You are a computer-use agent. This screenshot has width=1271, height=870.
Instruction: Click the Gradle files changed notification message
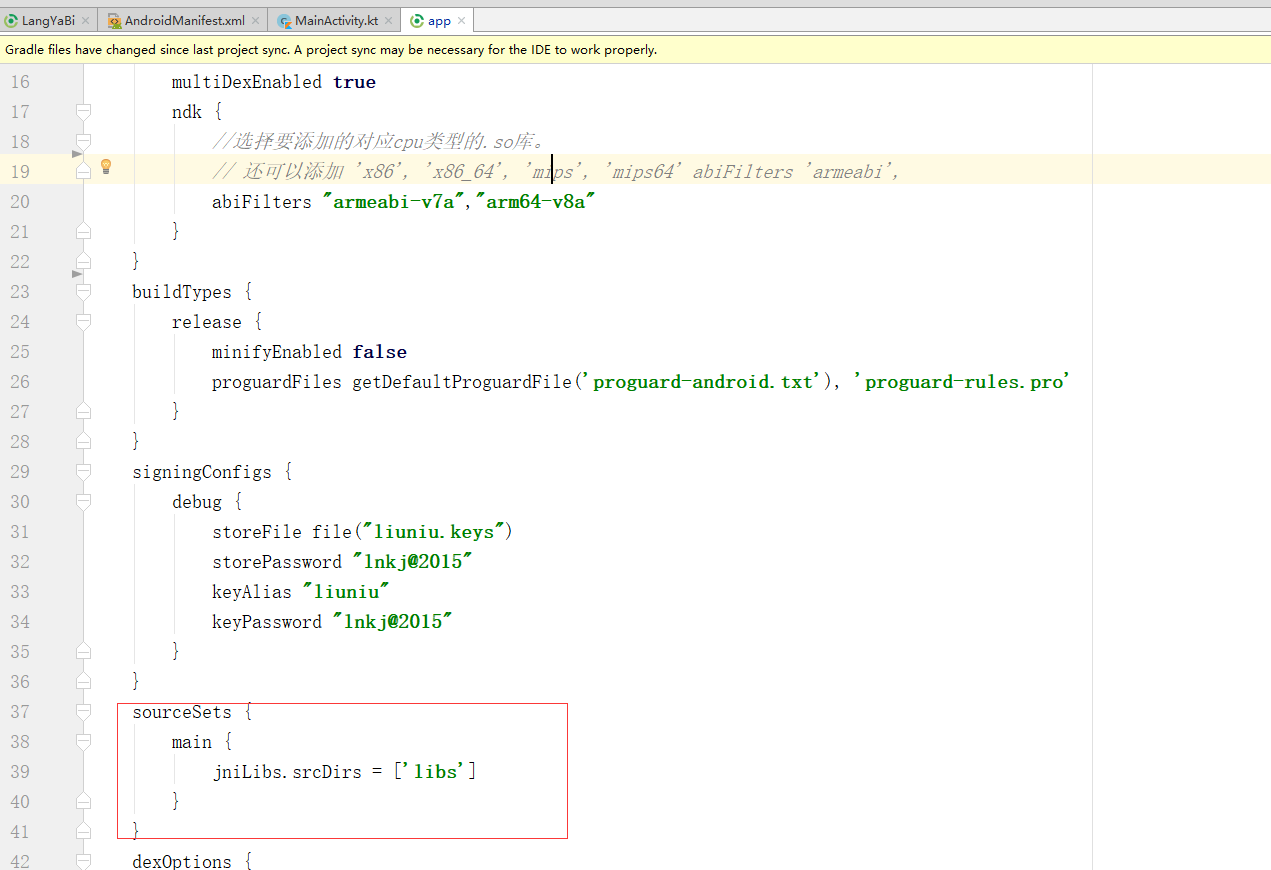coord(331,49)
